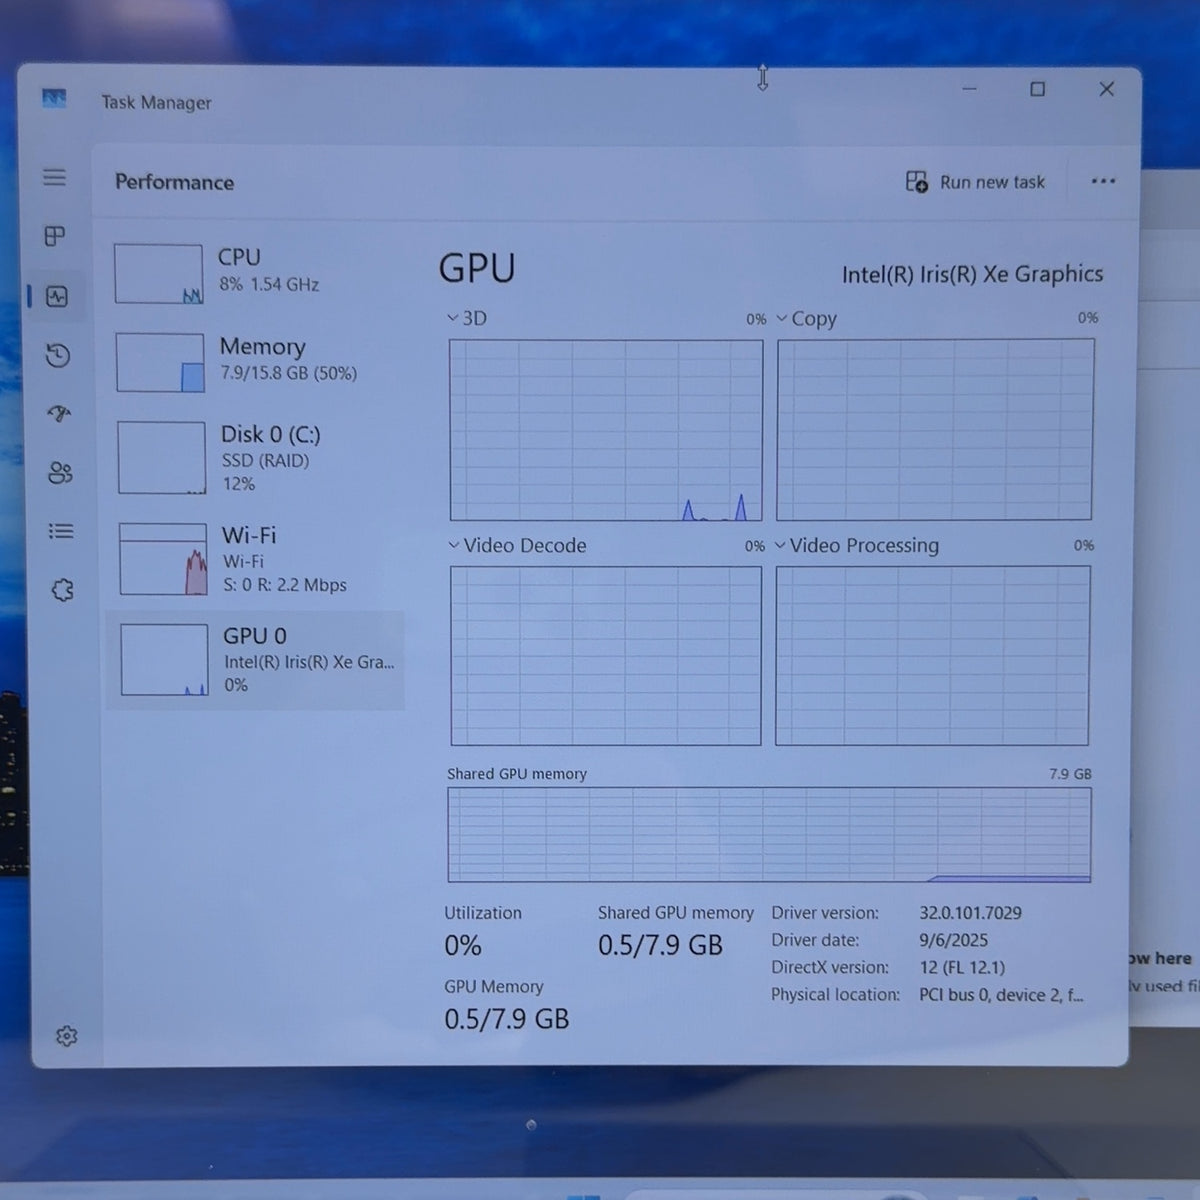Click the GPU heading text

point(477,268)
